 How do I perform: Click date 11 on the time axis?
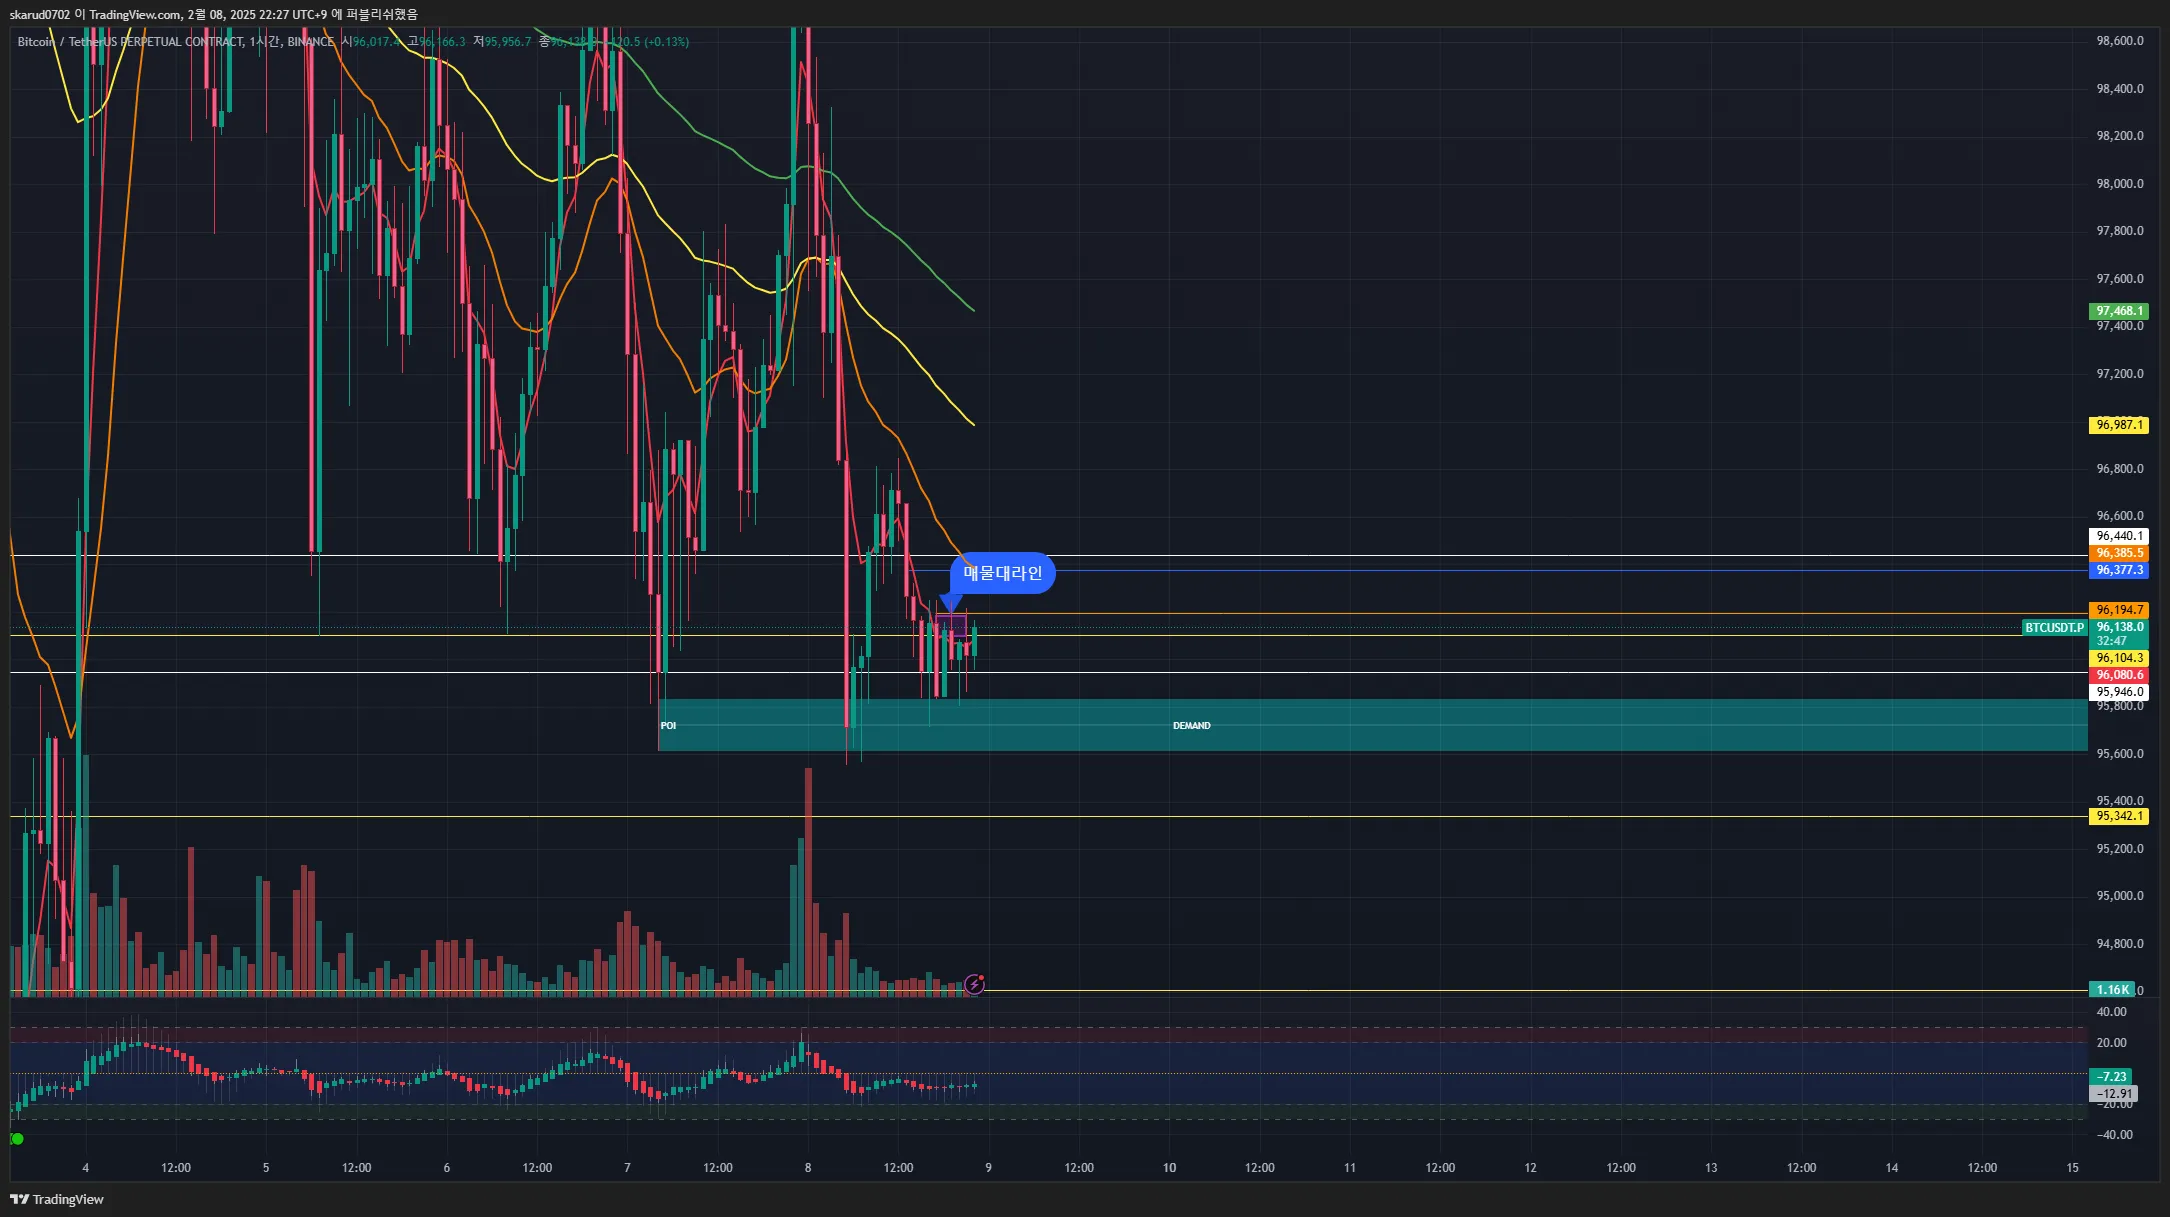pyautogui.click(x=1350, y=1168)
